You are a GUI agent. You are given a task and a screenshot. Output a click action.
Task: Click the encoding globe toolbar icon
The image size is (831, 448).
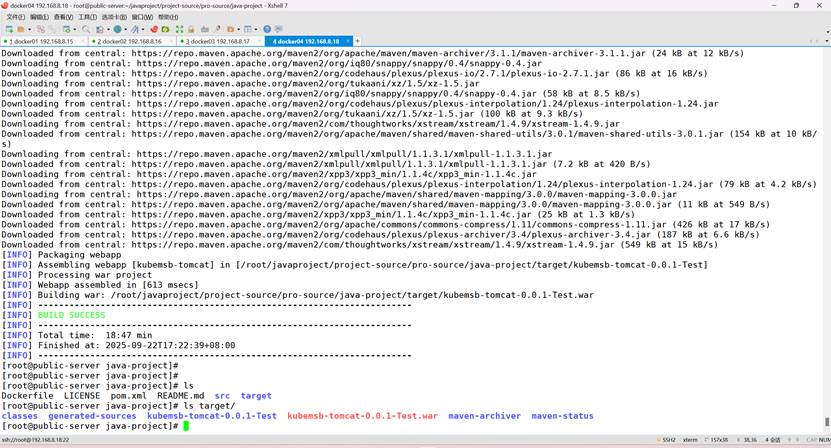tap(117, 29)
